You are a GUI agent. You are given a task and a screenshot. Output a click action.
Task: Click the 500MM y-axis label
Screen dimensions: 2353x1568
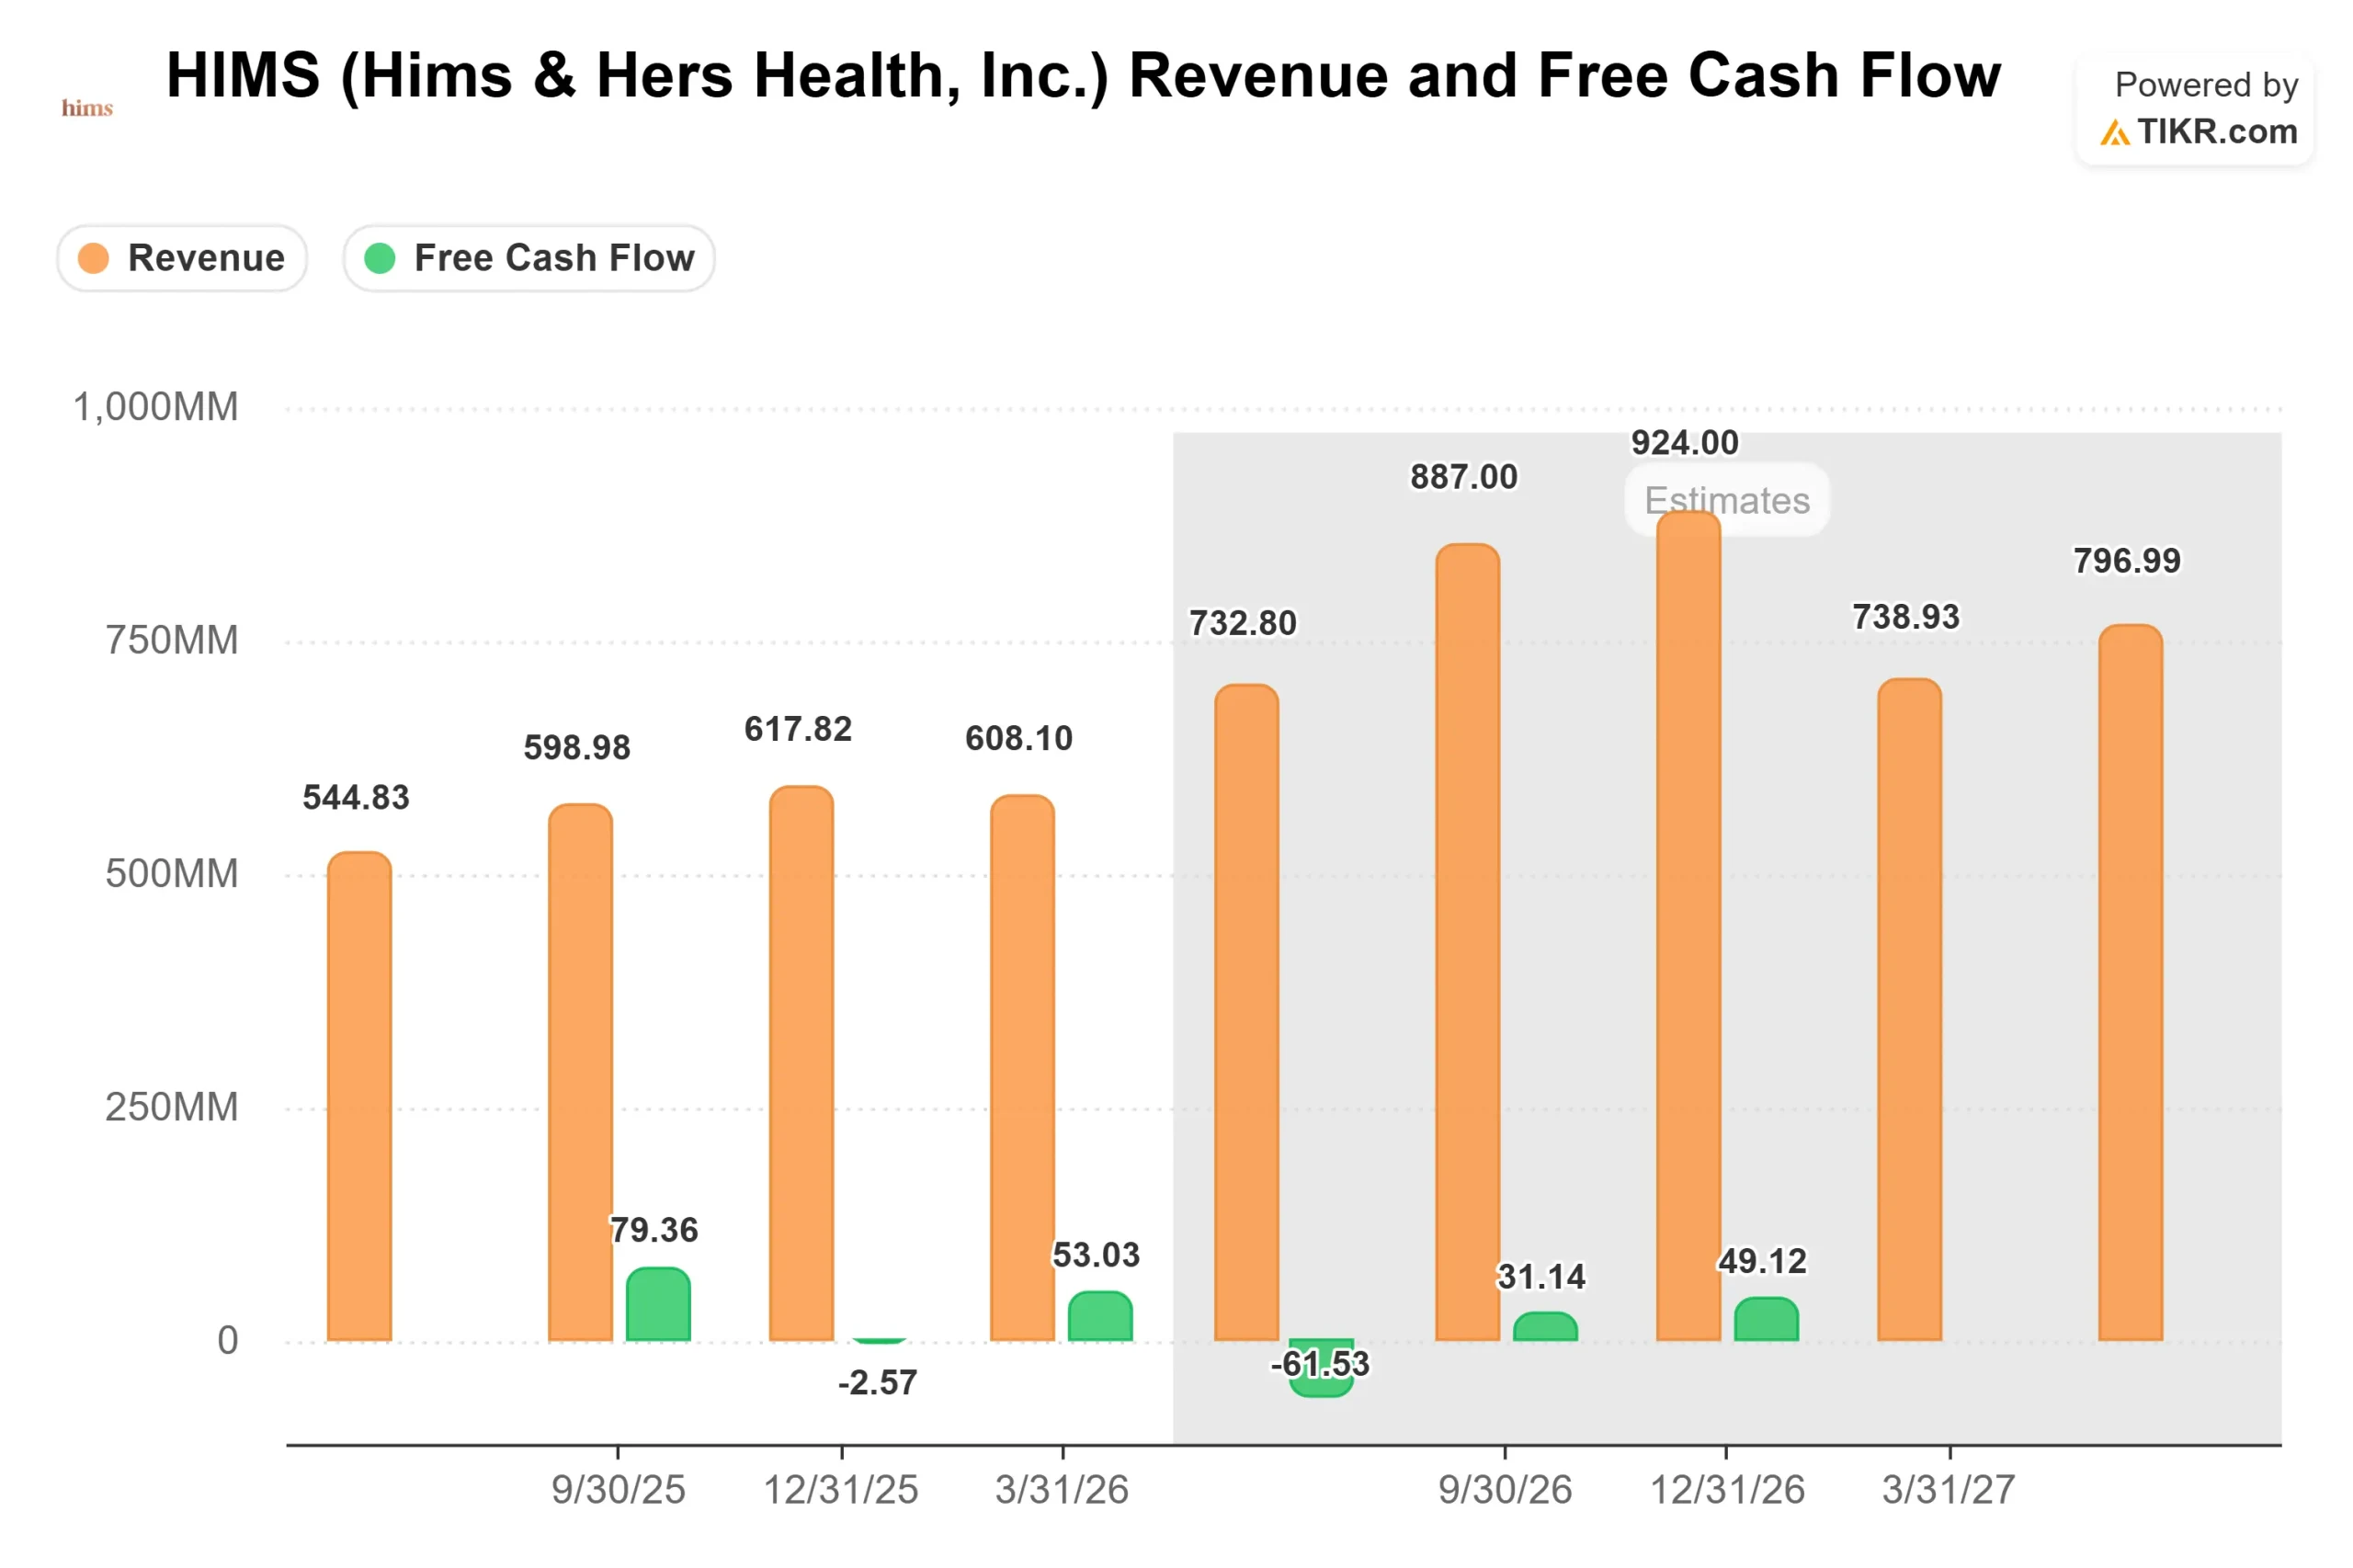[x=172, y=875]
